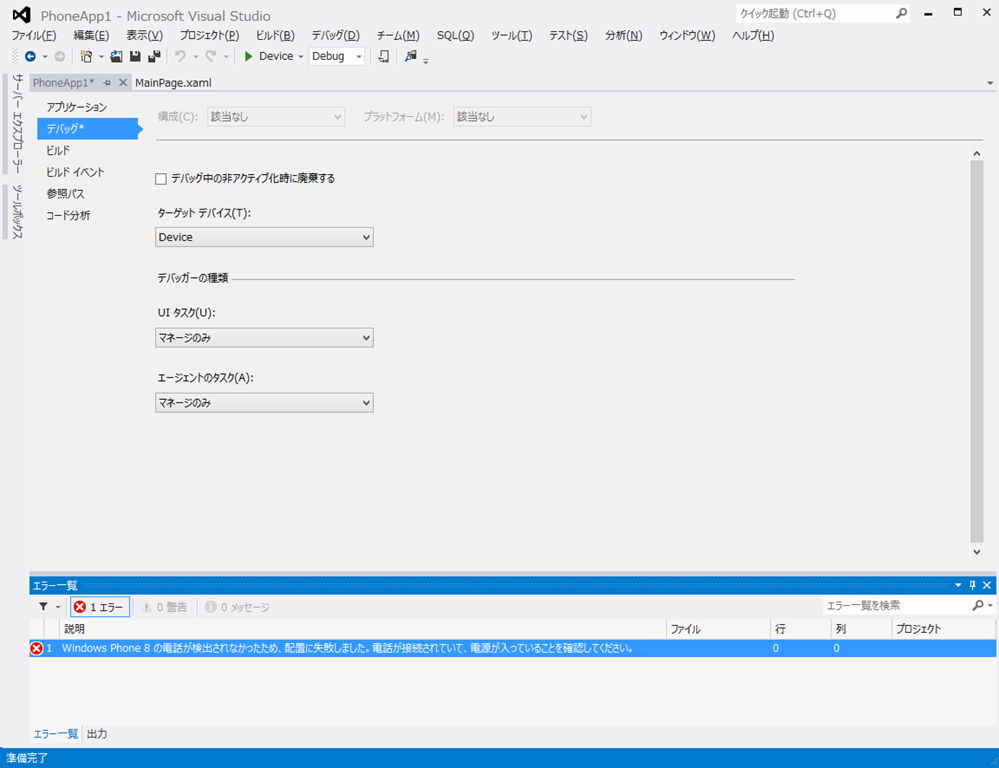Viewport: 999px width, 768px height.
Task: Open the Error List window options arrow
Action: coord(958,585)
